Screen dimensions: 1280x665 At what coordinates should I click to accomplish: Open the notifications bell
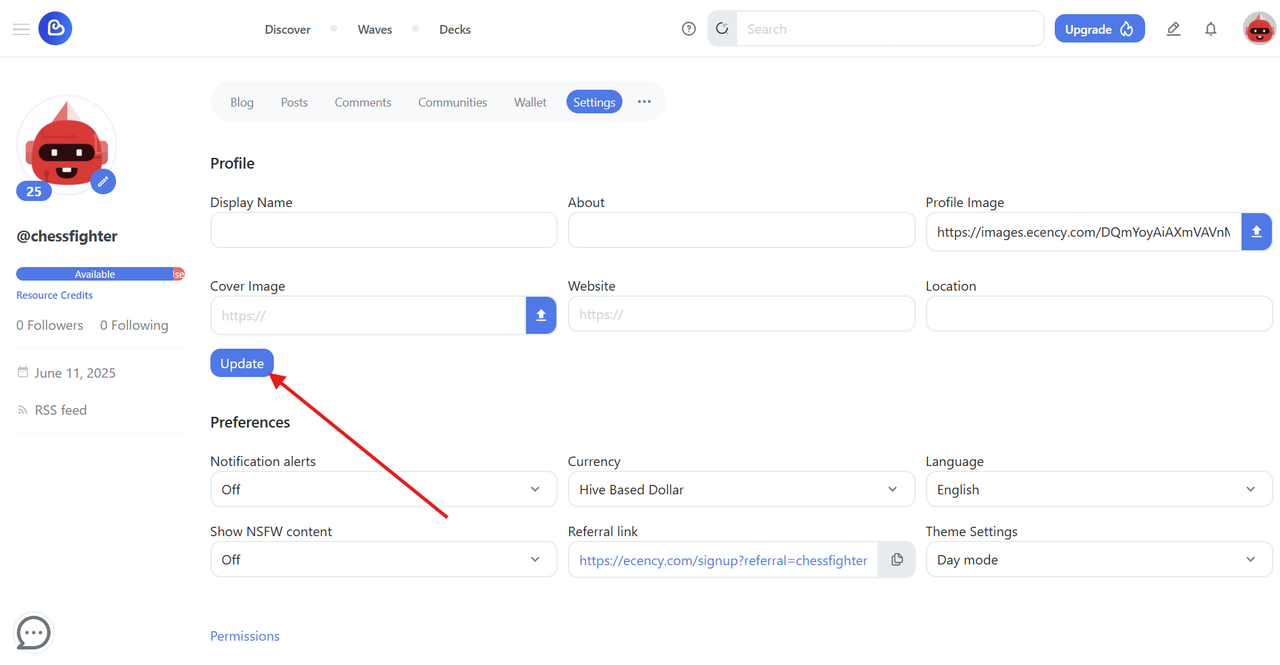point(1210,29)
